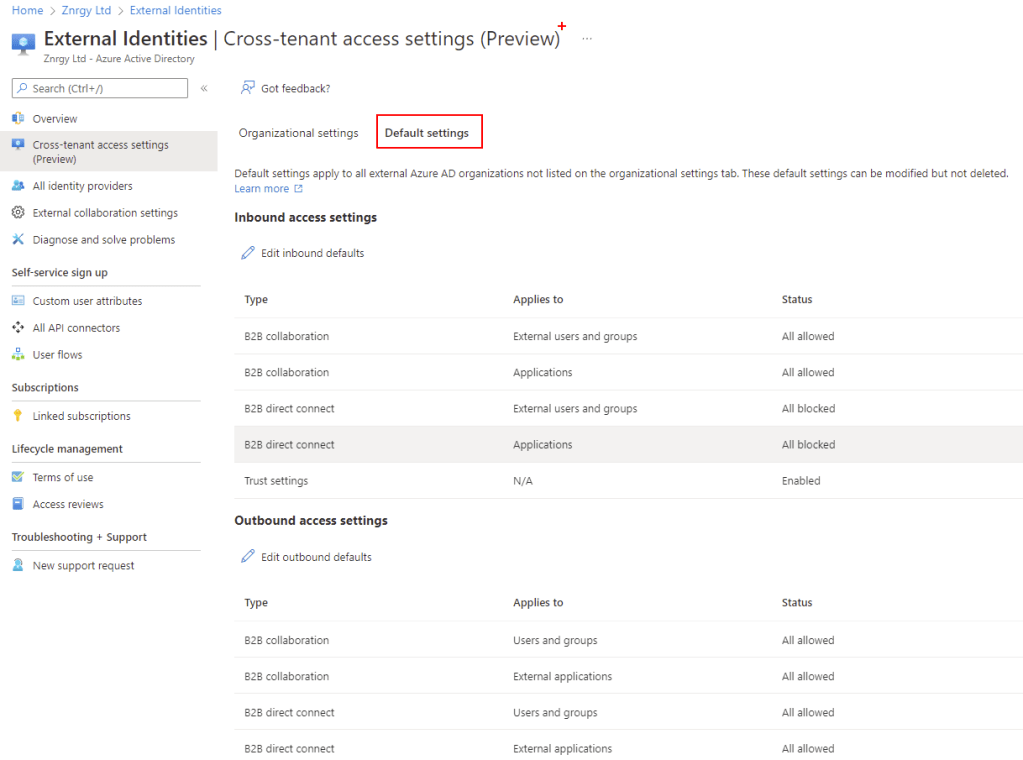Viewport: 1023px width, 760px height.
Task: Select the Default settings tab
Action: [x=427, y=133]
